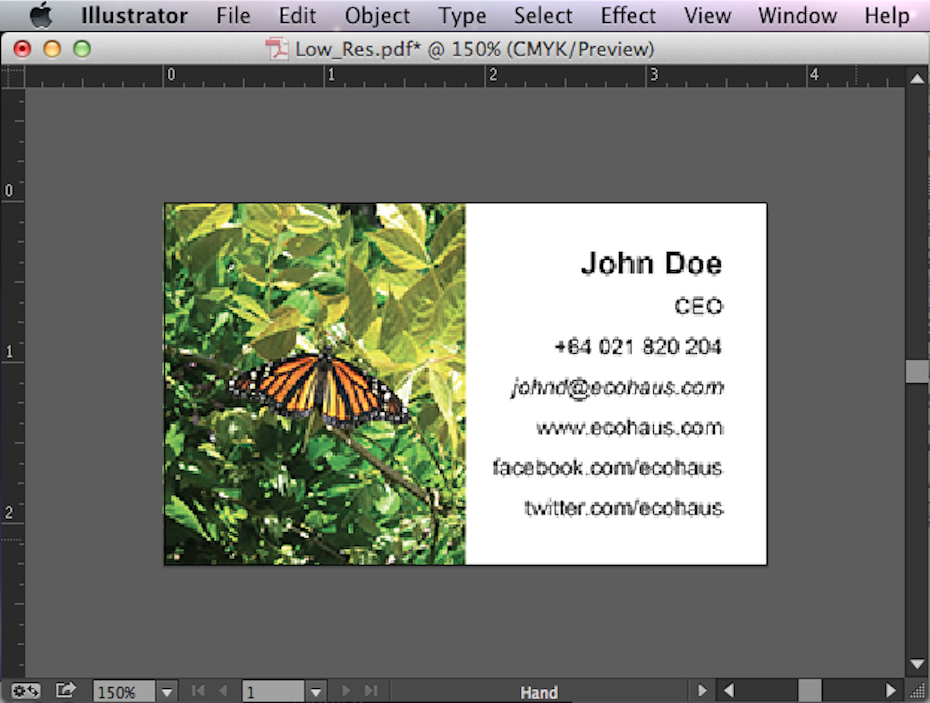Viewport: 930px width, 703px height.
Task: Open the Apple menu
Action: [x=41, y=16]
